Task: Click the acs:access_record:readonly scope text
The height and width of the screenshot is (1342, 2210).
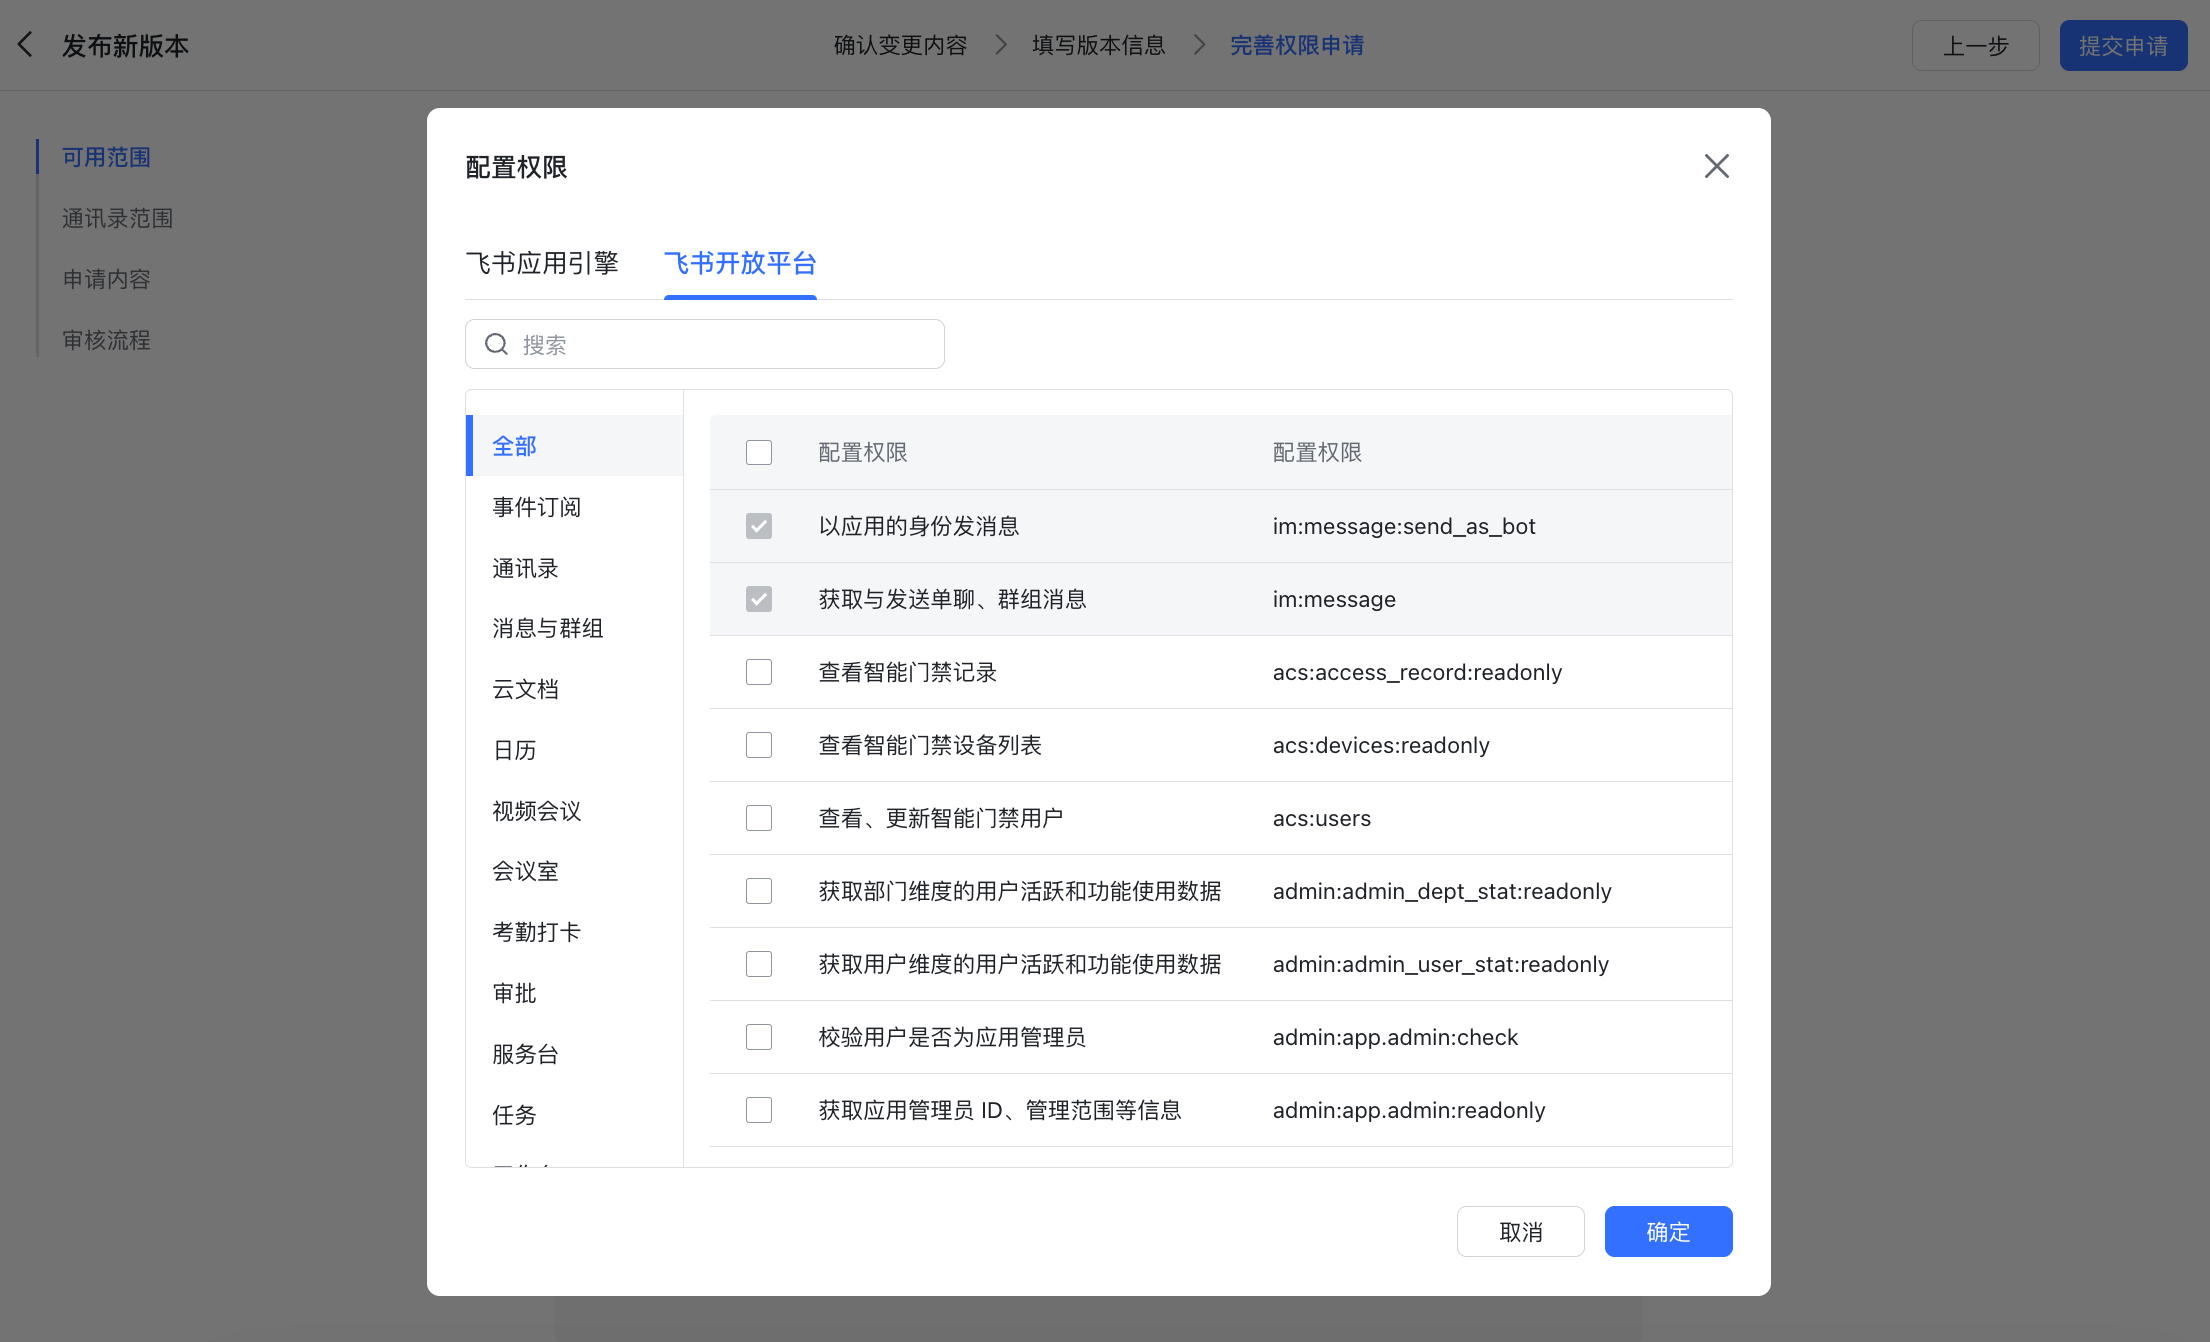Action: tap(1417, 672)
